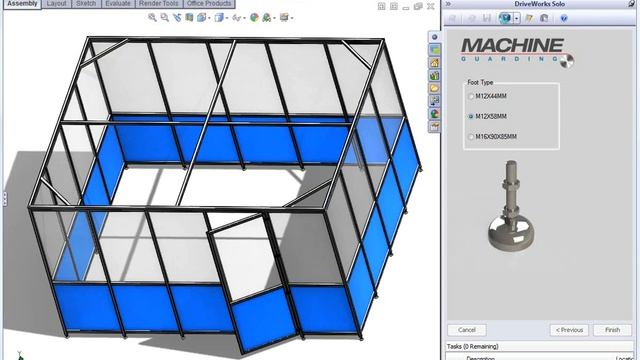Click the Description column header
Image resolution: width=640 pixels, height=360 pixels.
(480, 358)
